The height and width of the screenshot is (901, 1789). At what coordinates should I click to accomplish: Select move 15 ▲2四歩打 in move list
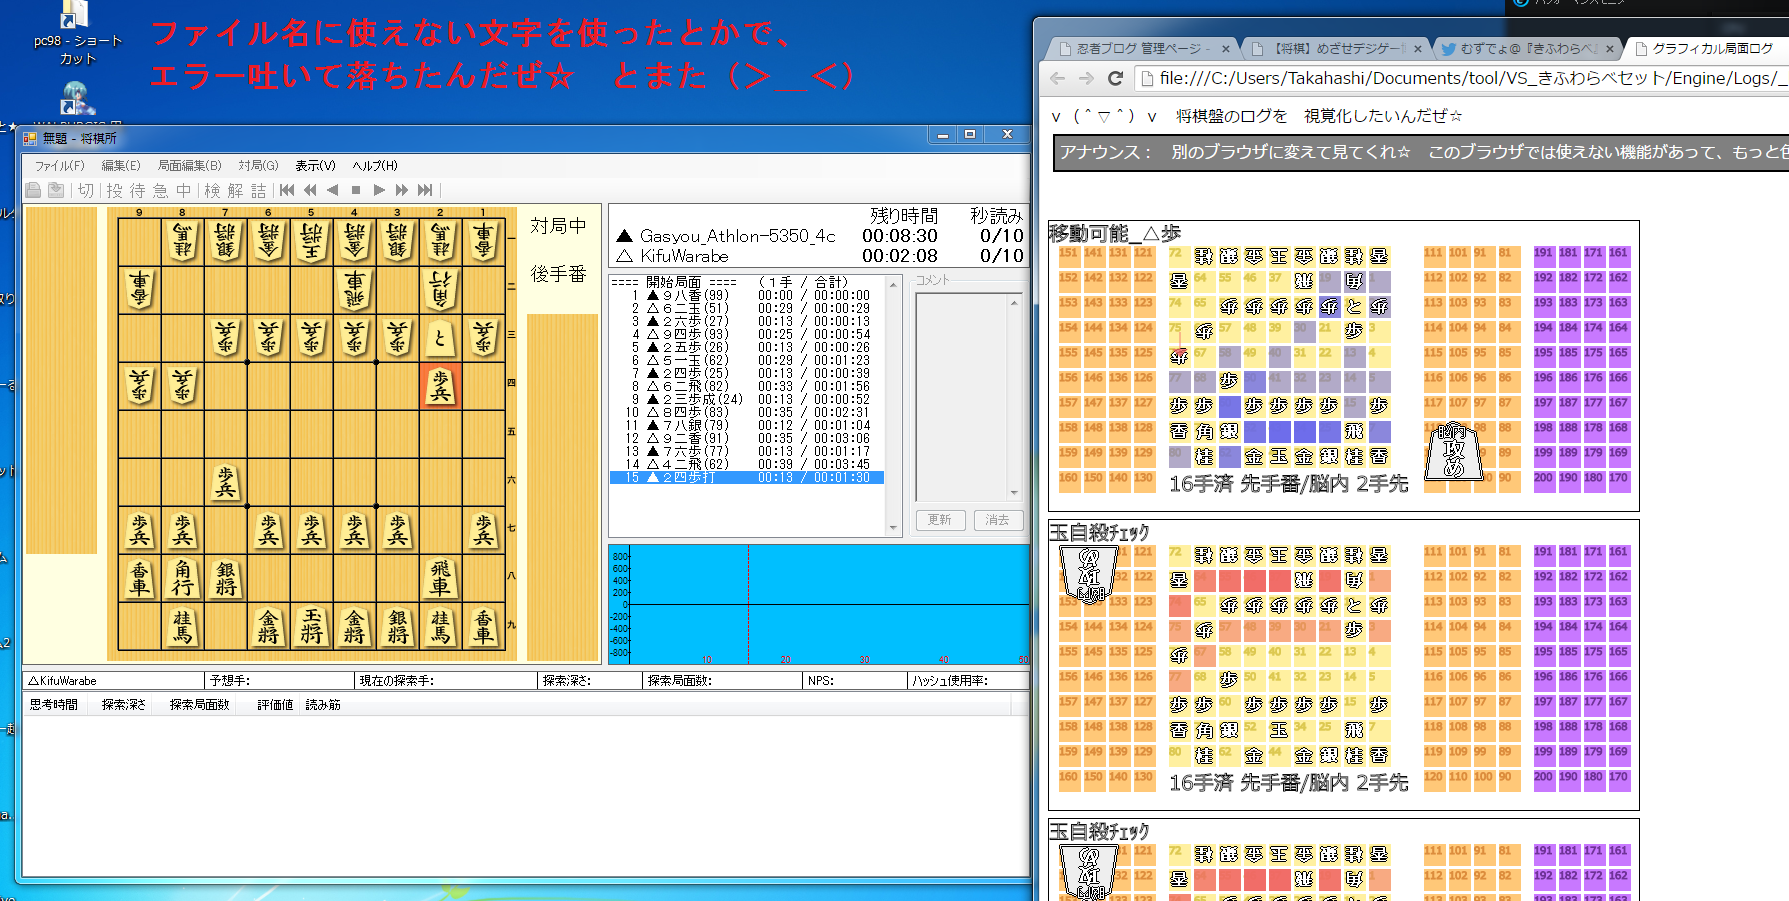pyautogui.click(x=747, y=478)
